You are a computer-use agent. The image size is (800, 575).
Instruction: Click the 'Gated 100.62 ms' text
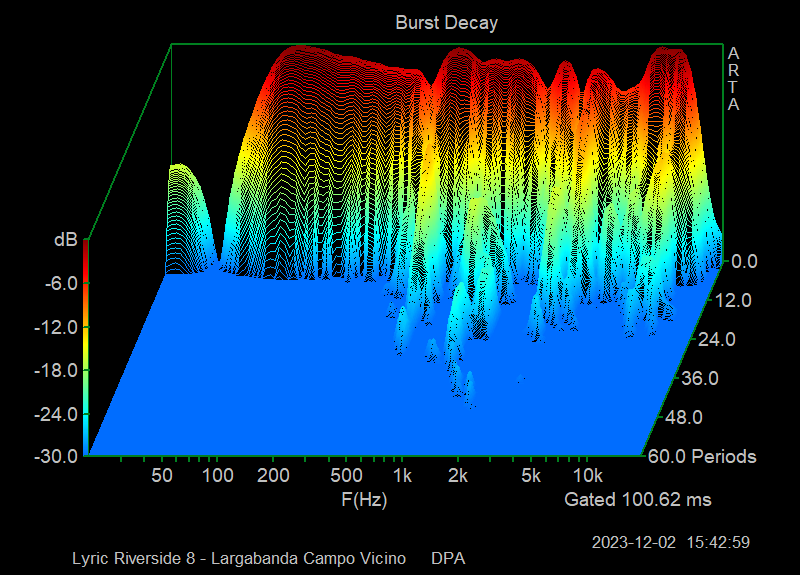(x=638, y=499)
